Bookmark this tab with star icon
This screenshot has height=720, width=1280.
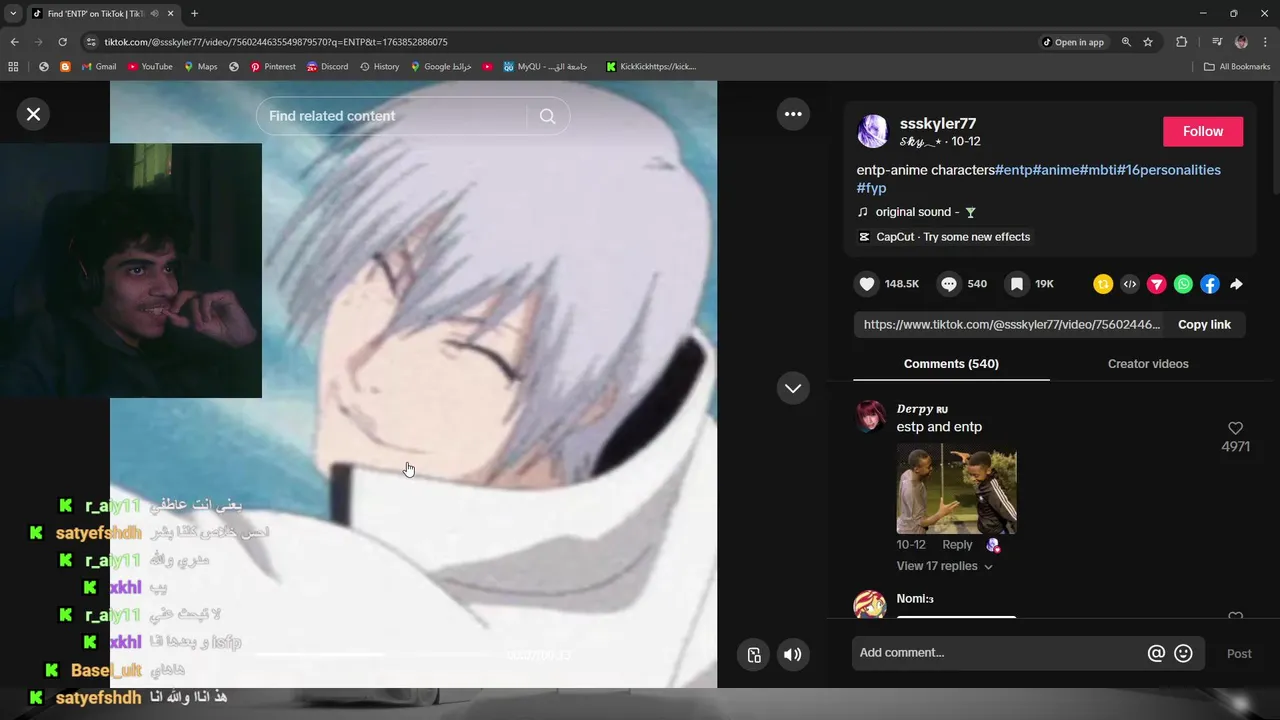click(x=1148, y=42)
